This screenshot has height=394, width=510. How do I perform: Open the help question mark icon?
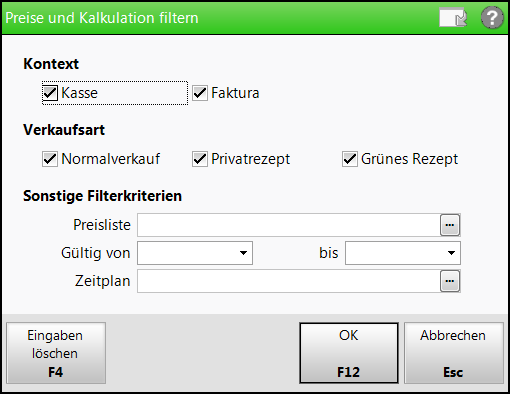coord(492,18)
